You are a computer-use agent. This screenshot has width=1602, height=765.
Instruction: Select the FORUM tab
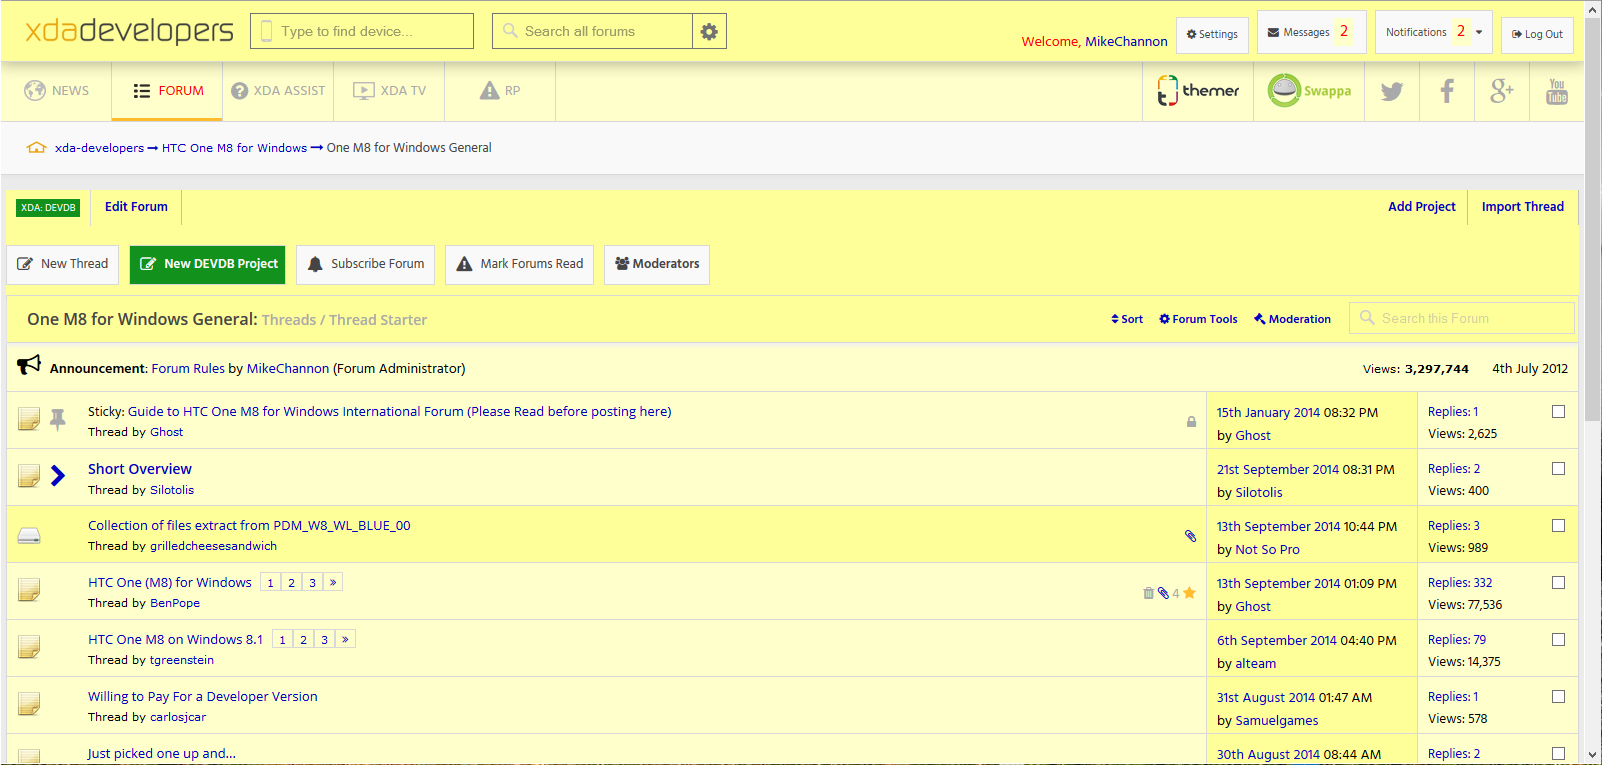[167, 91]
